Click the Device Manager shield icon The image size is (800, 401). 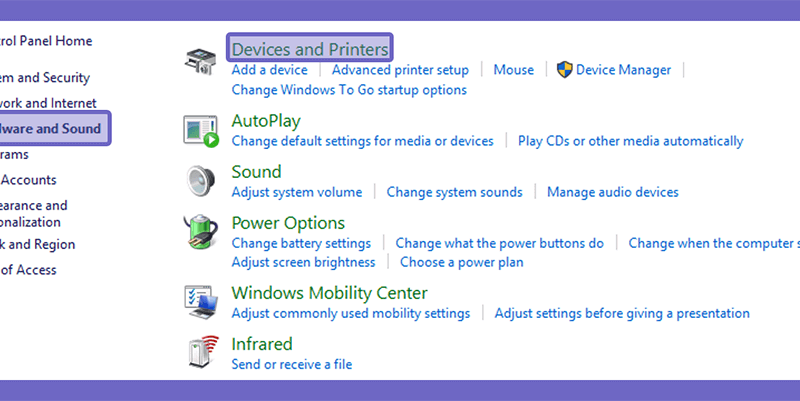click(564, 70)
